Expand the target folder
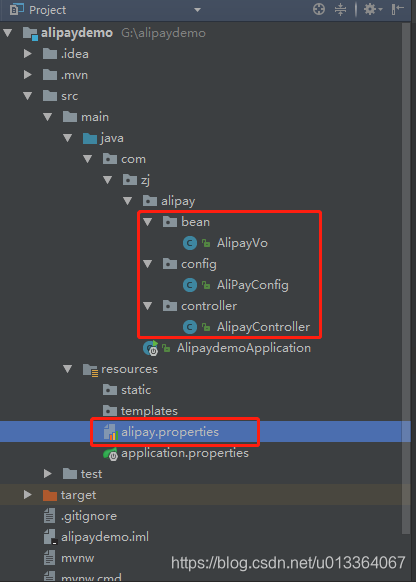The height and width of the screenshot is (582, 416). point(28,495)
